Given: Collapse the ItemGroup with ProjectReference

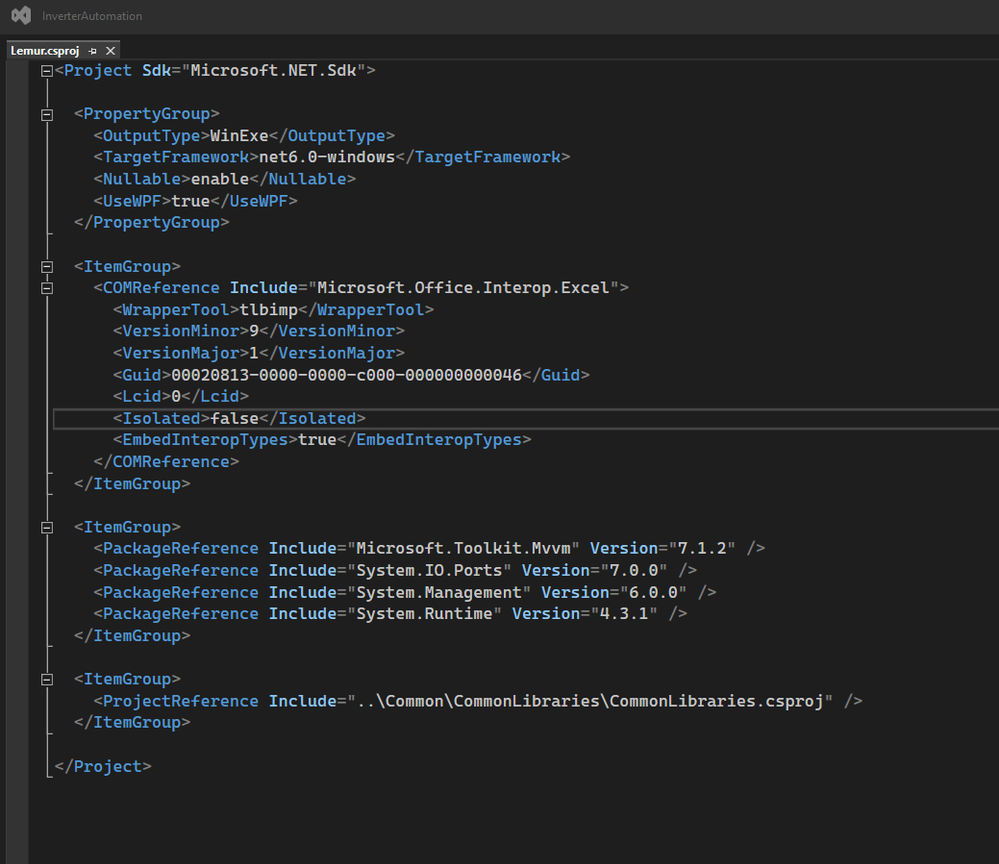Looking at the screenshot, I should coord(47,680).
